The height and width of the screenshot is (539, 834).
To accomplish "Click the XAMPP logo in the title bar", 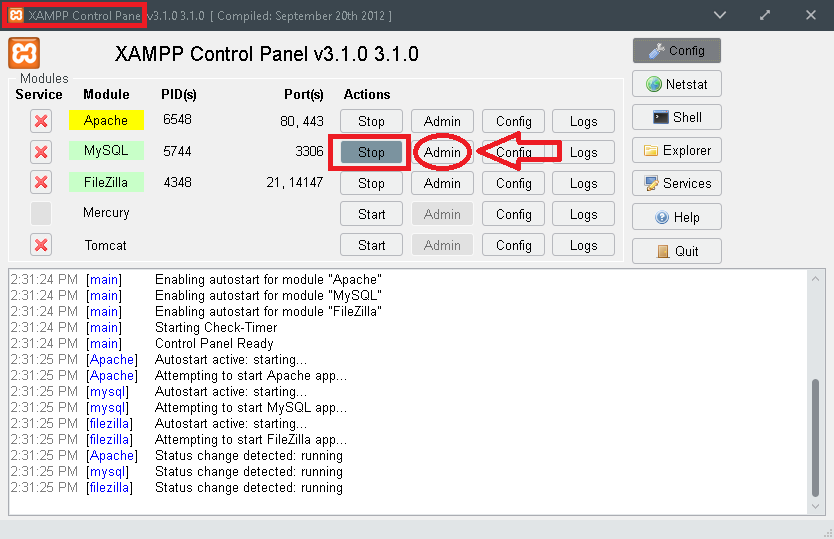I will [16, 15].
